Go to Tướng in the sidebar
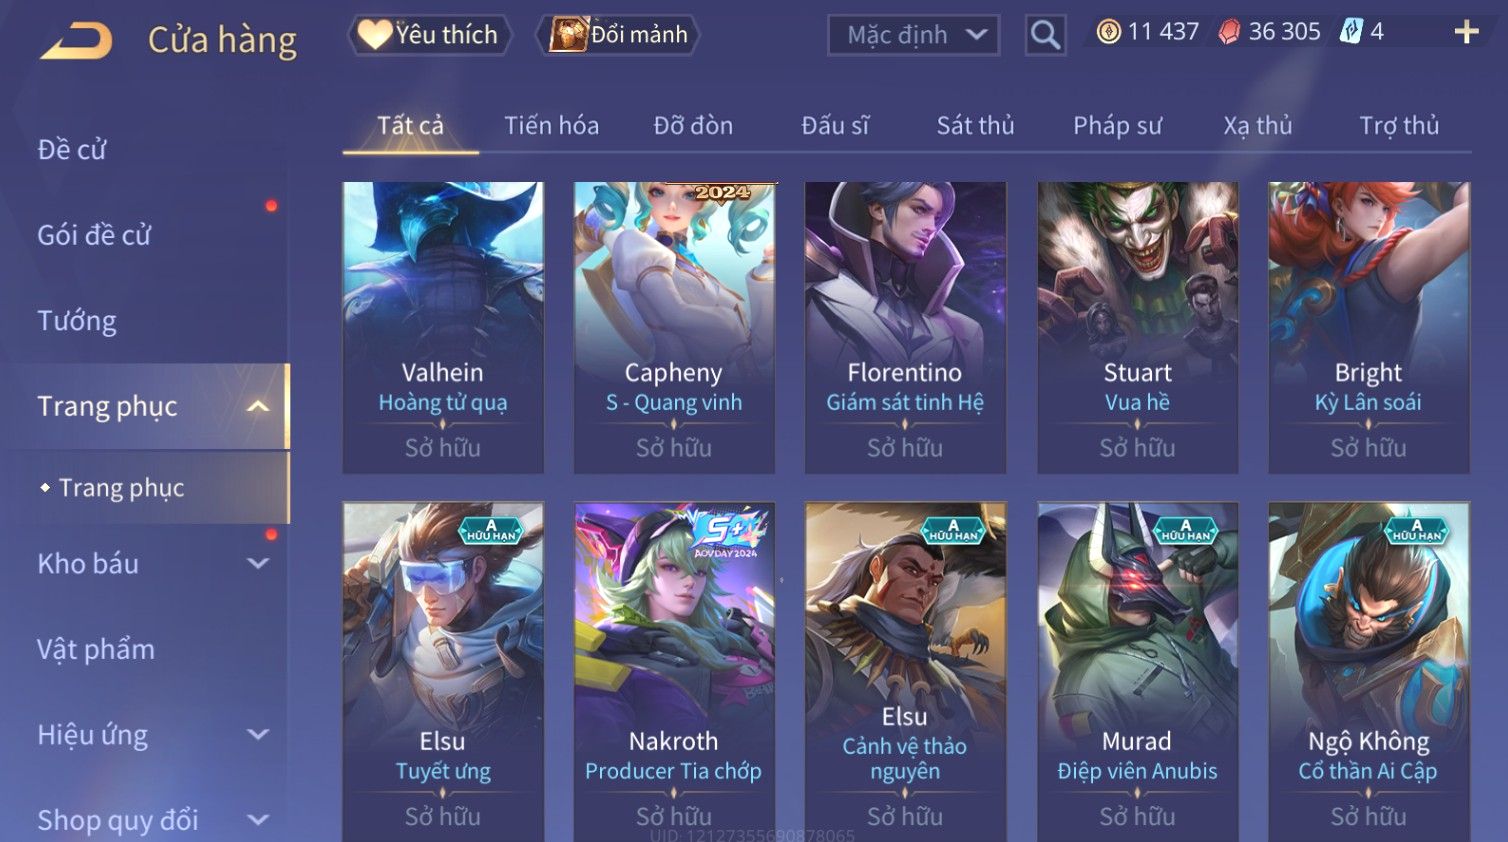 pos(77,321)
